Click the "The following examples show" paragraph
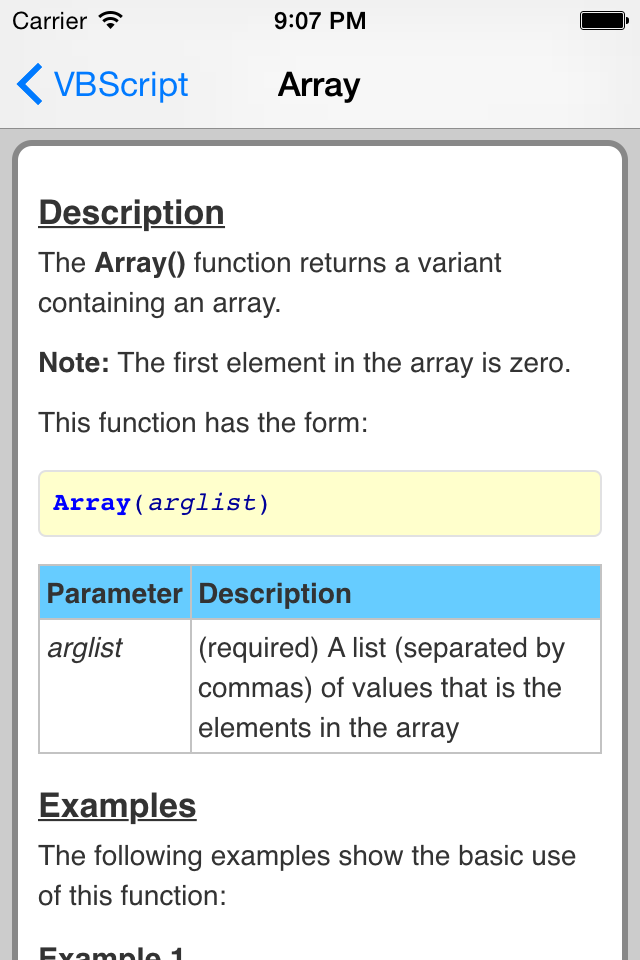This screenshot has height=960, width=640. [x=307, y=875]
